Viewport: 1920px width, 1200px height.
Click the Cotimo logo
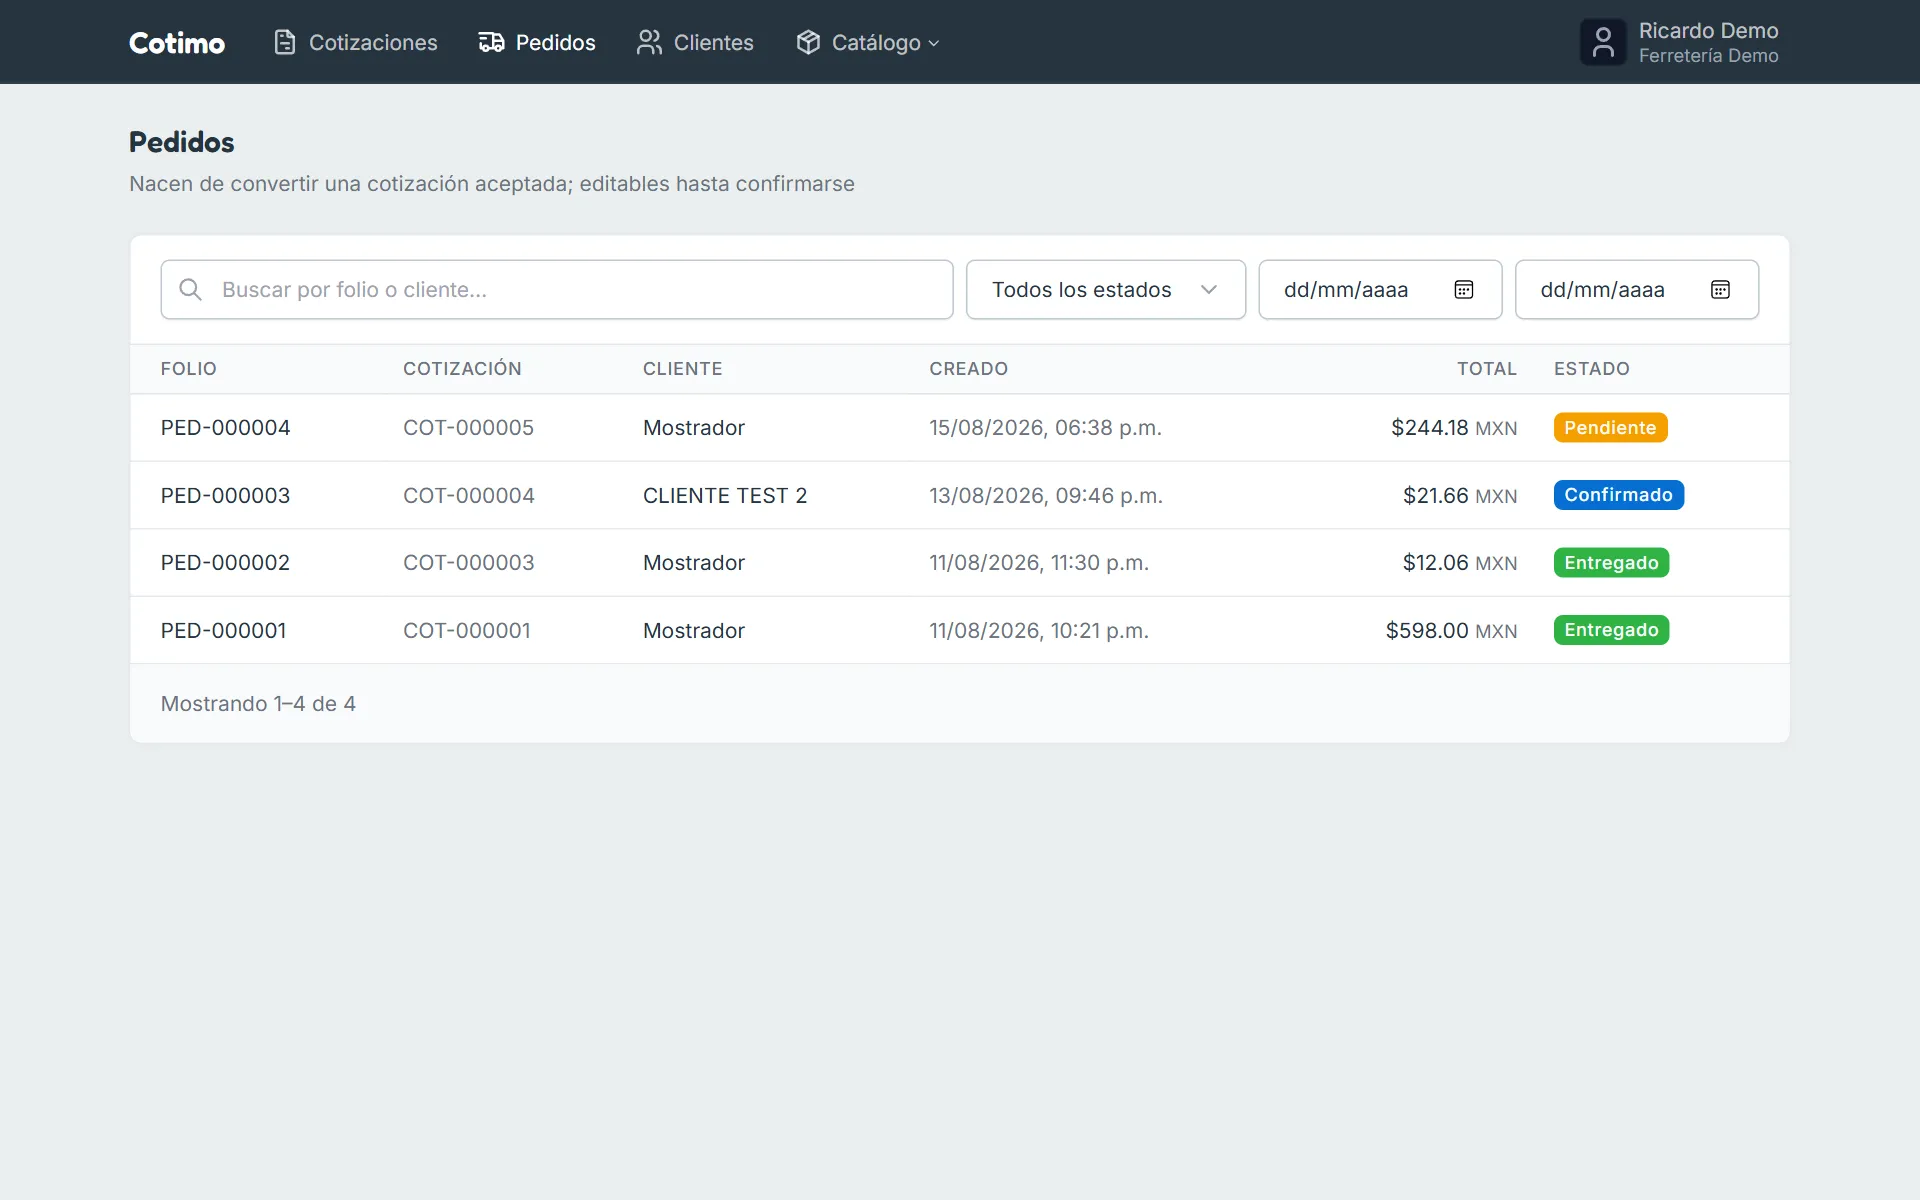coord(177,43)
